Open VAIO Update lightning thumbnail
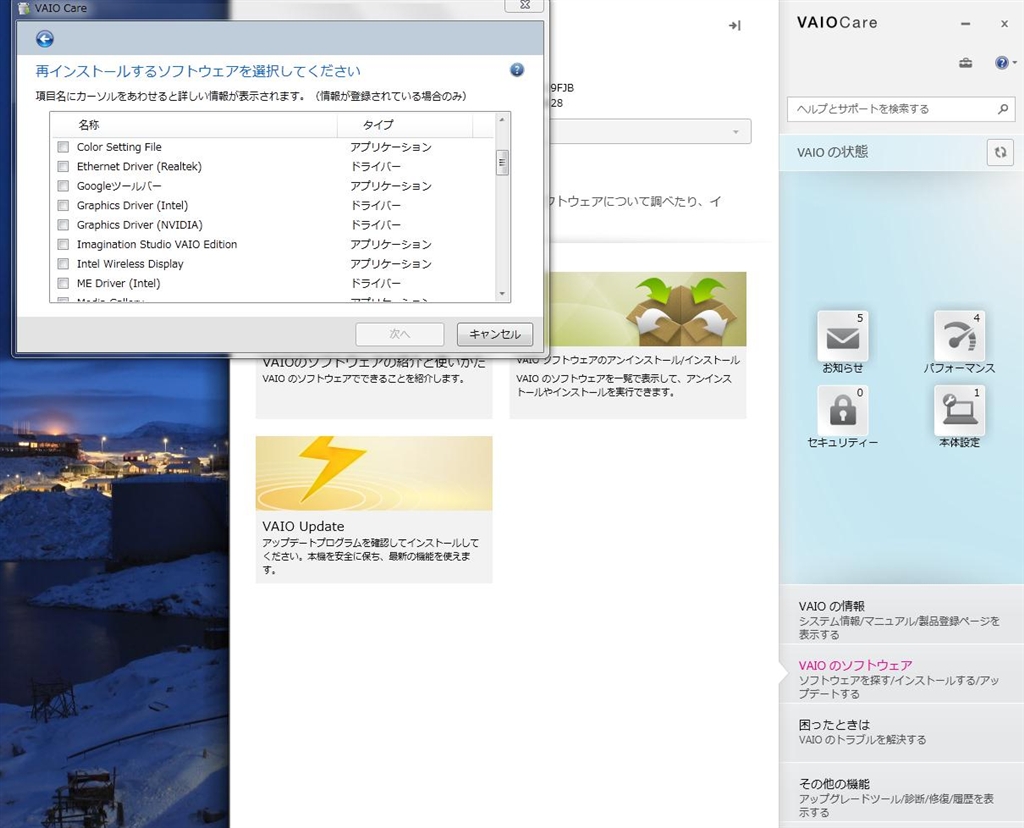The width and height of the screenshot is (1024, 828). (x=374, y=473)
